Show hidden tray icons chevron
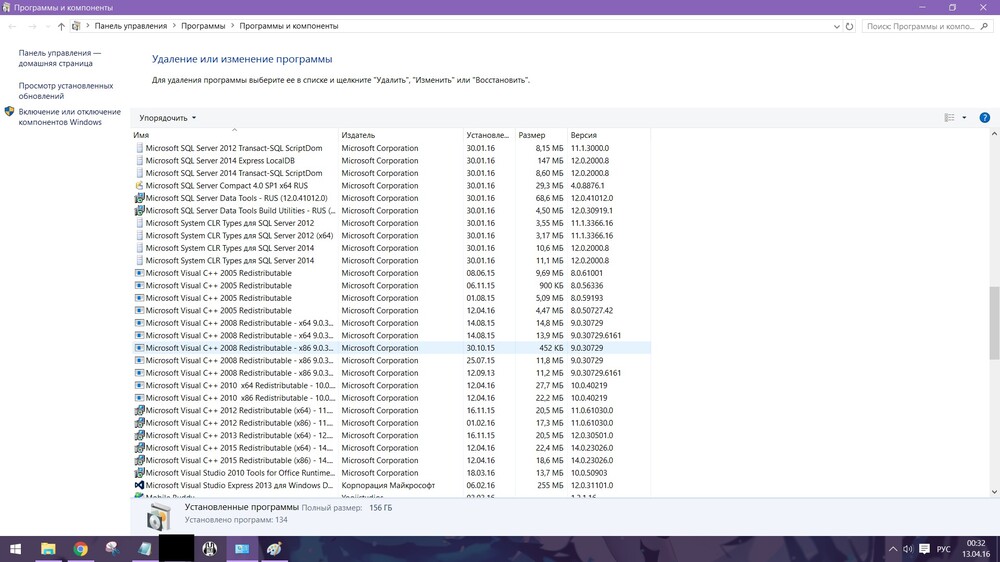 point(892,549)
